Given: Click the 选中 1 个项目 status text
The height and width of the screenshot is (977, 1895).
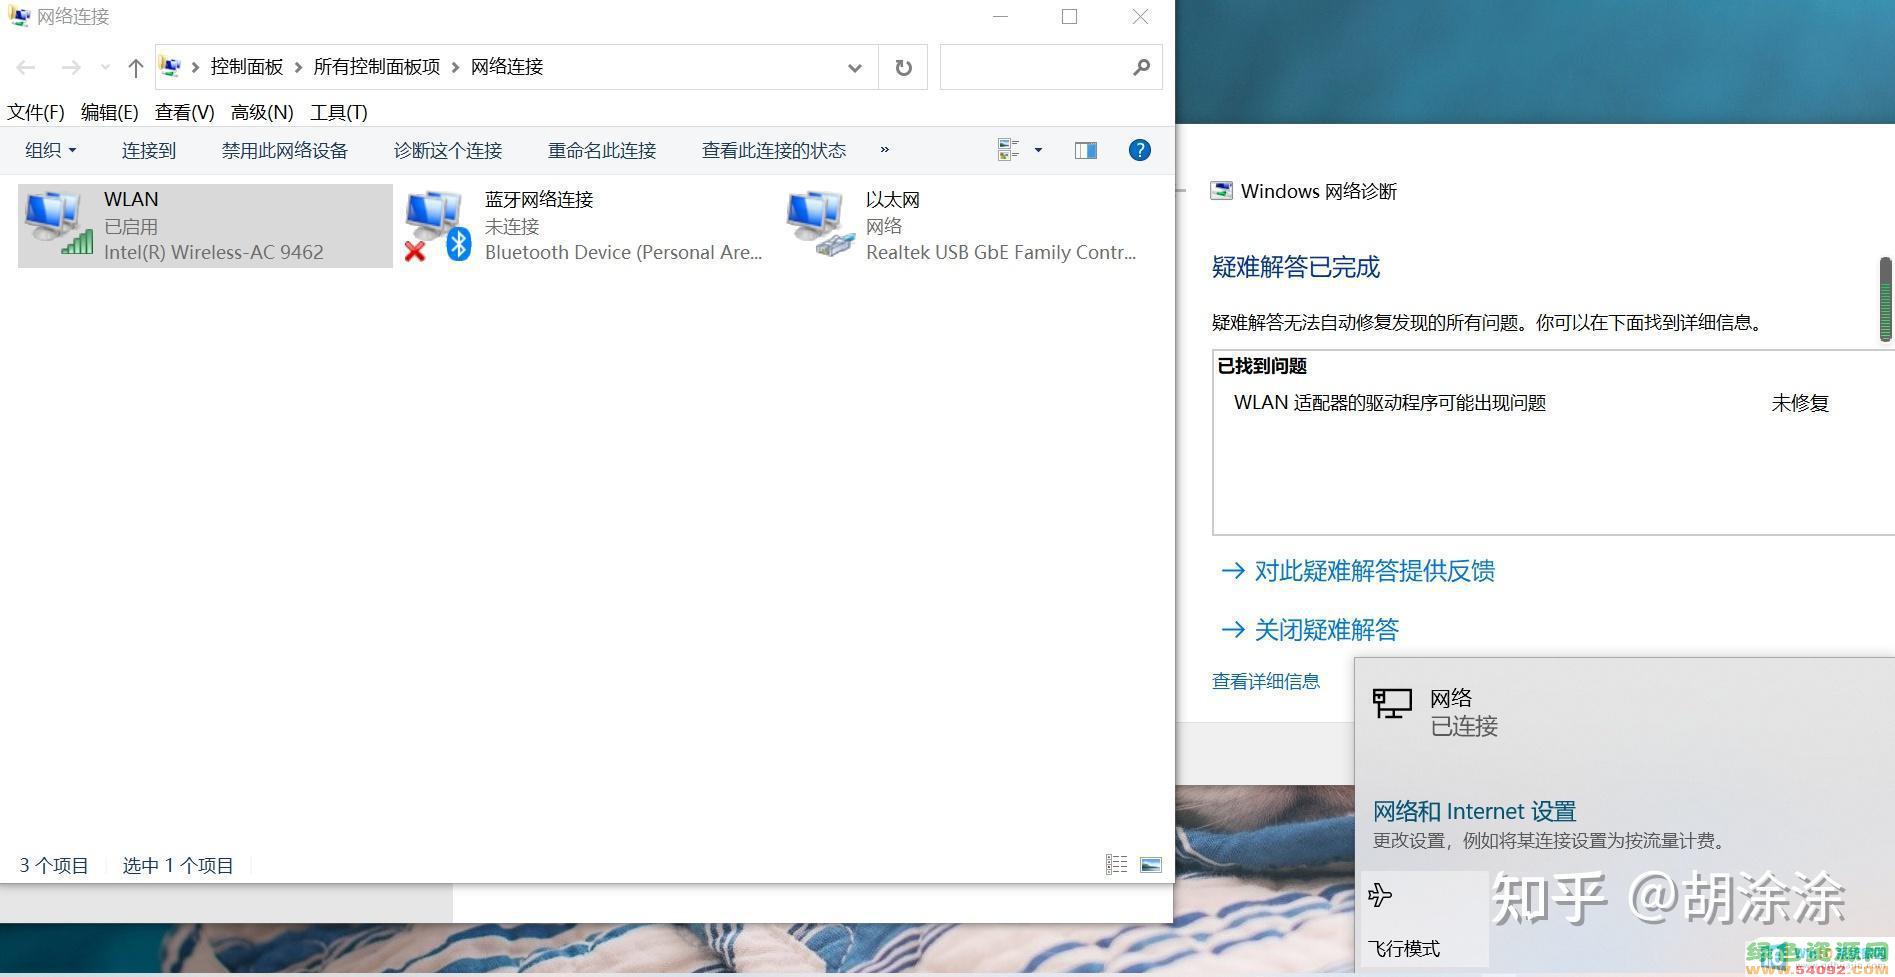Looking at the screenshot, I should [x=178, y=865].
